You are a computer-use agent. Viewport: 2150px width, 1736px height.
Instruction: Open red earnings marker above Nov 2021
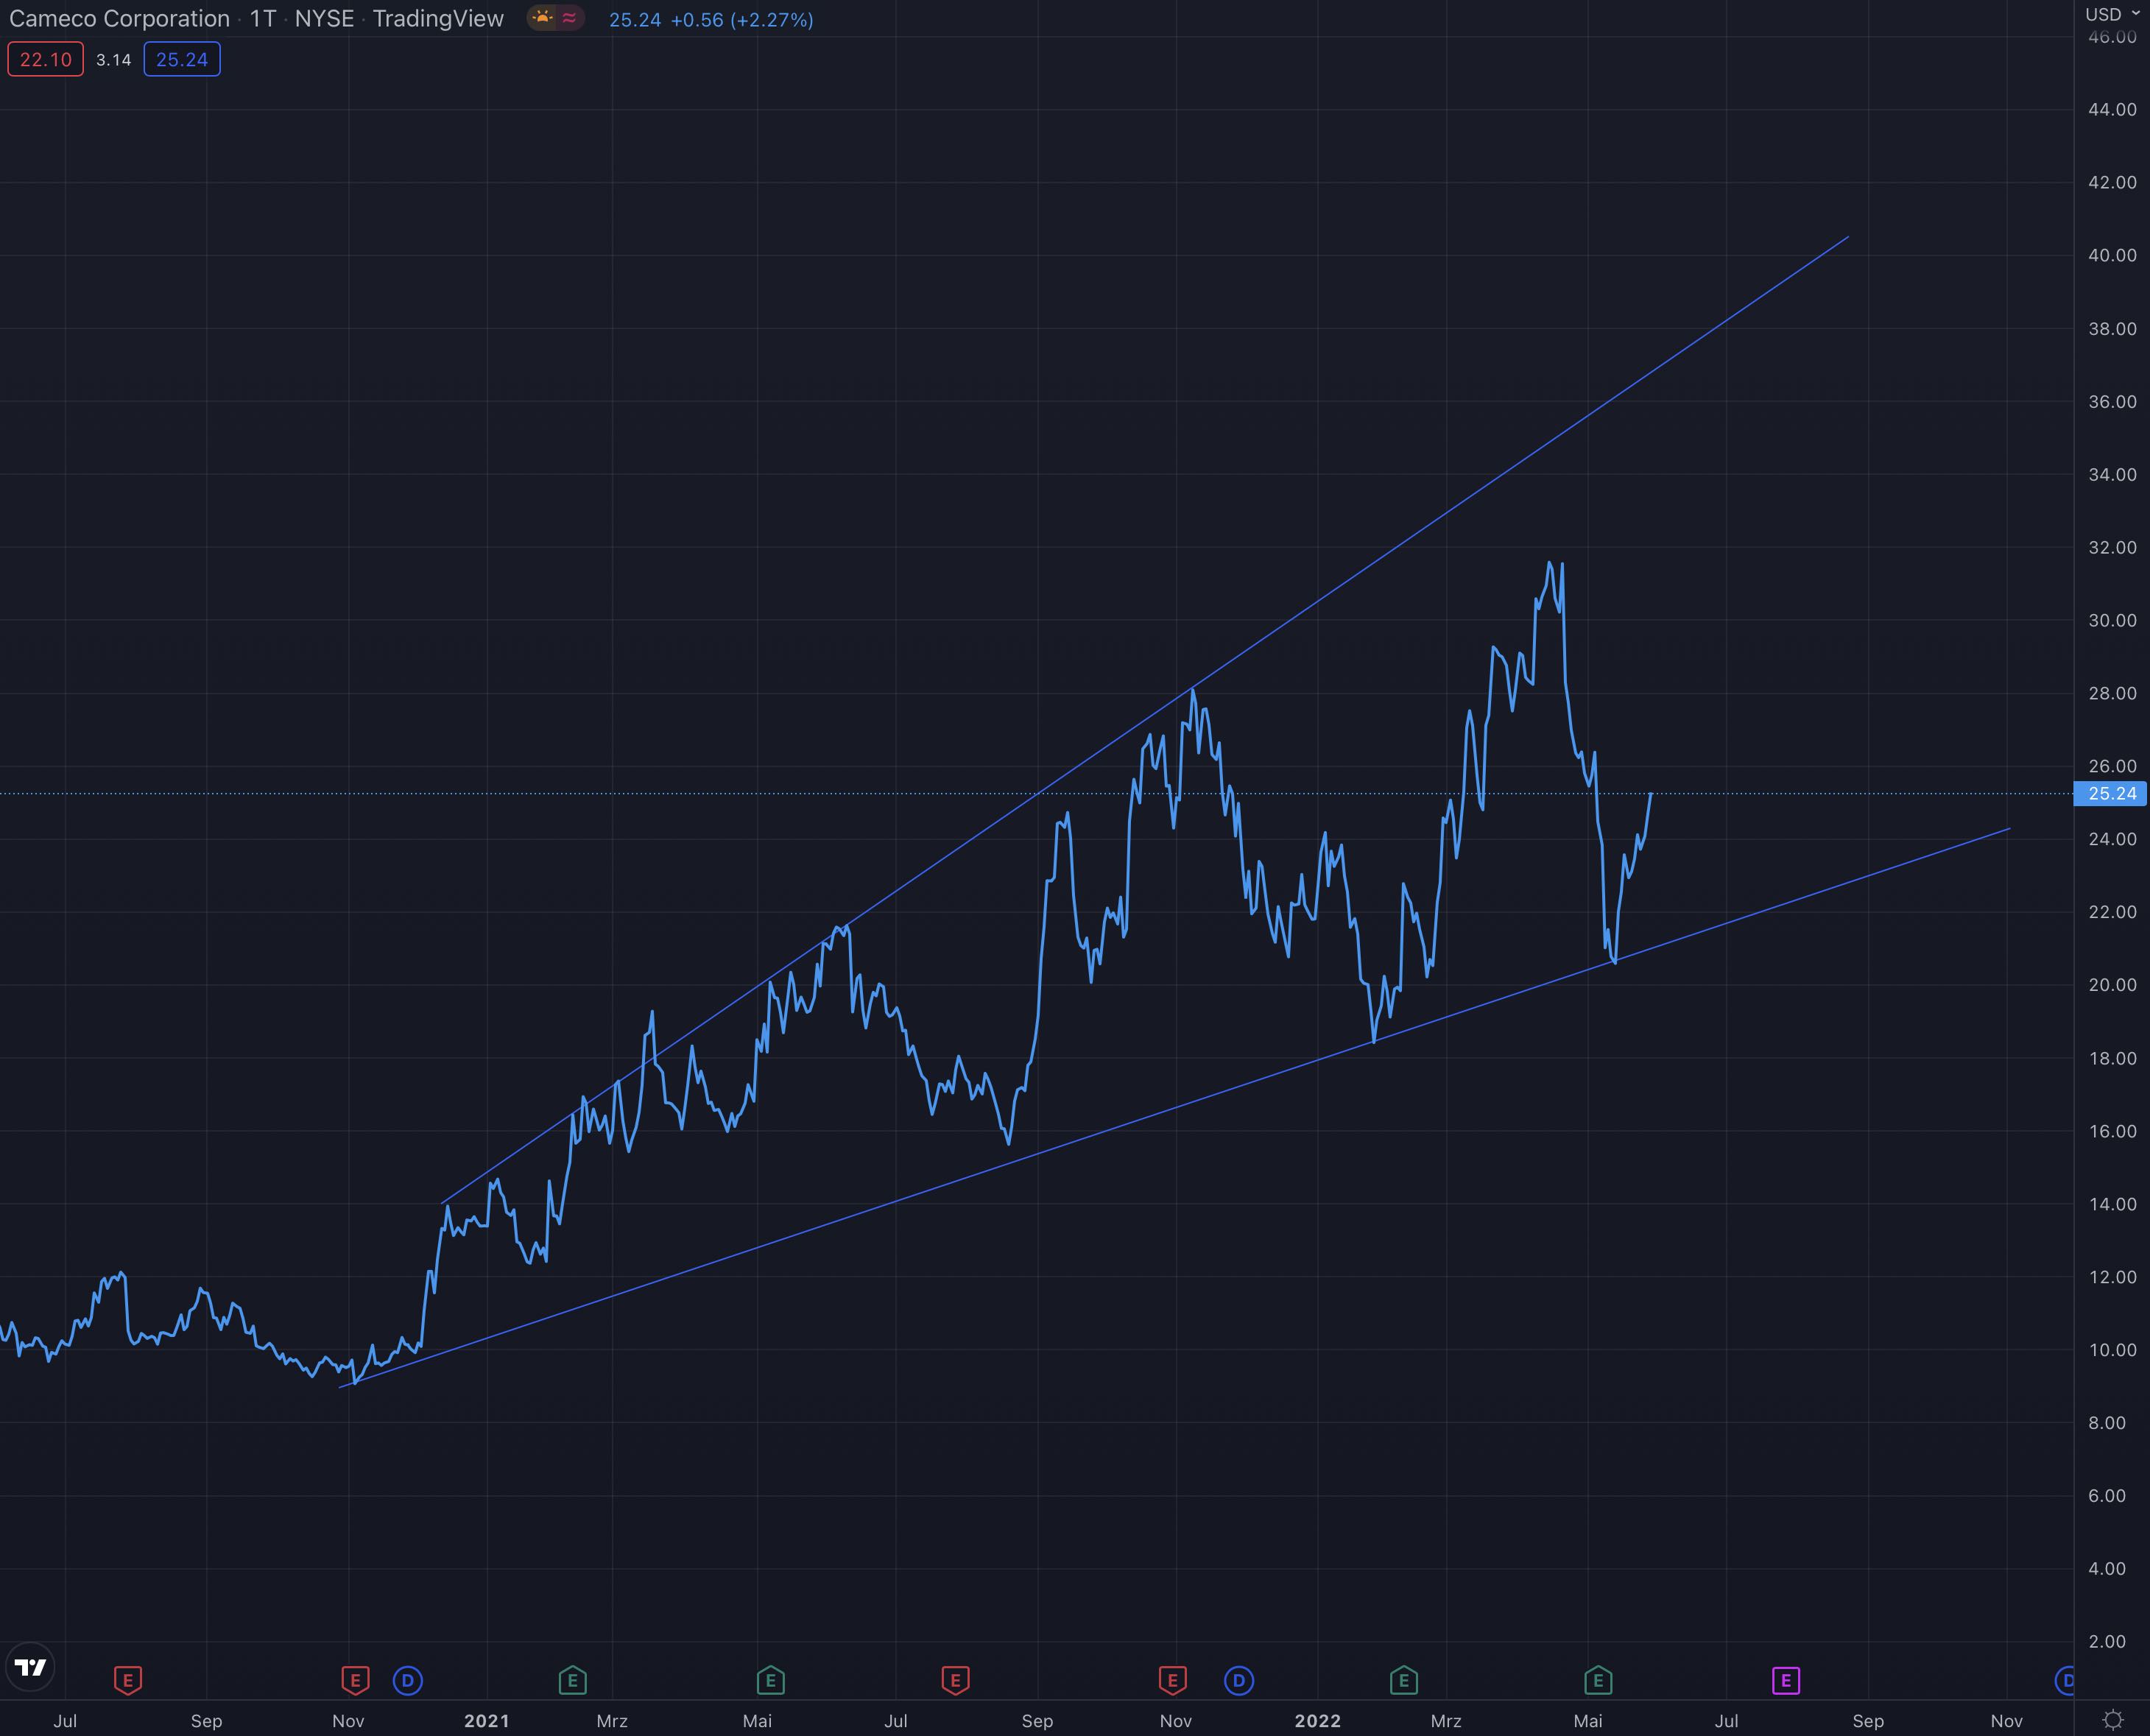coord(1172,1680)
